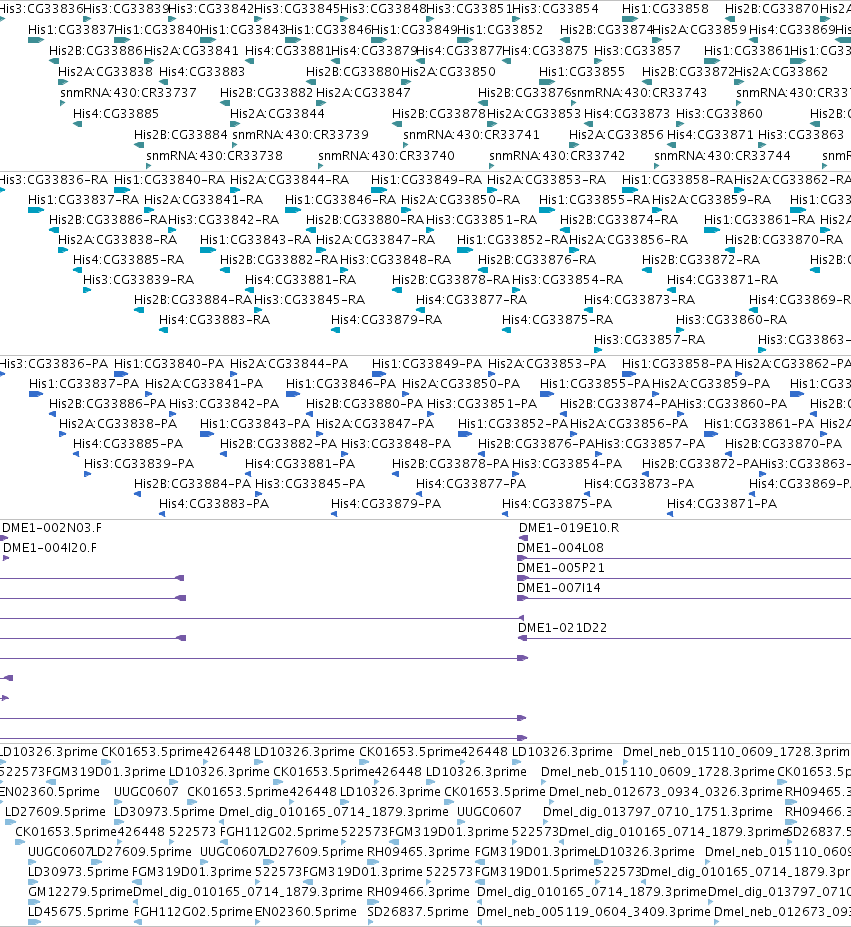Open the His2B:CG33870-RA transcript label
851x927 pixels.
pyautogui.click(x=784, y=240)
